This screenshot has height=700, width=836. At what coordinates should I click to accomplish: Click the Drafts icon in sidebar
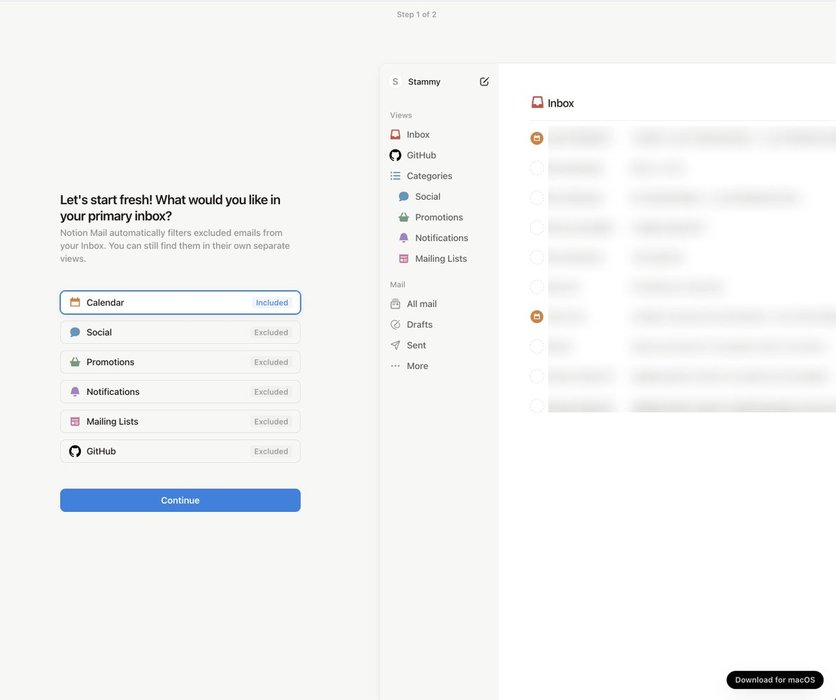coord(395,325)
